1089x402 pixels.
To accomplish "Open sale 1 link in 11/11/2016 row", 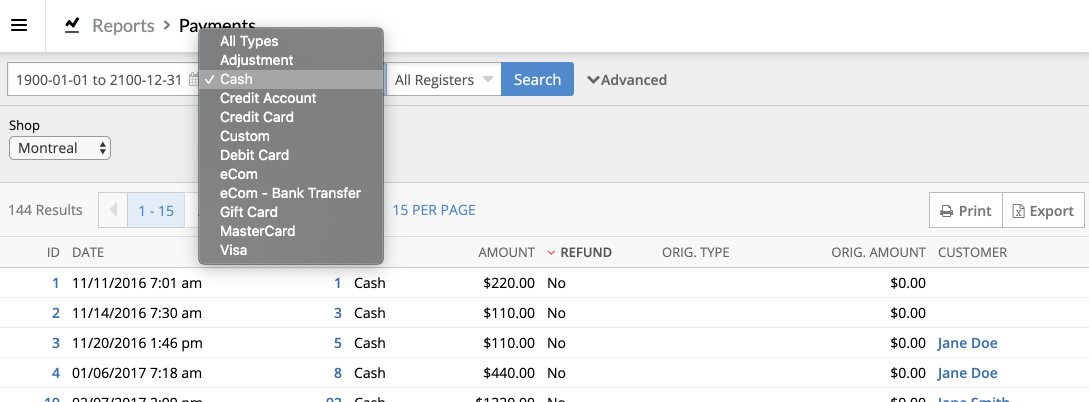I will coord(338,283).
